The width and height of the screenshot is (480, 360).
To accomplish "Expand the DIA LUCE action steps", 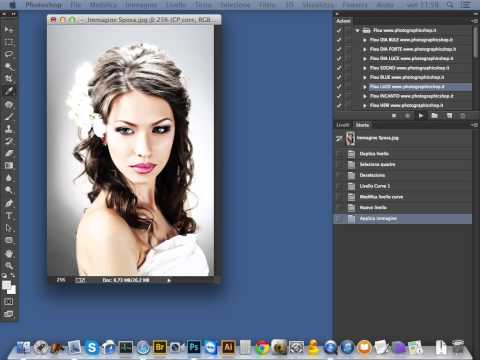I will click(x=365, y=58).
